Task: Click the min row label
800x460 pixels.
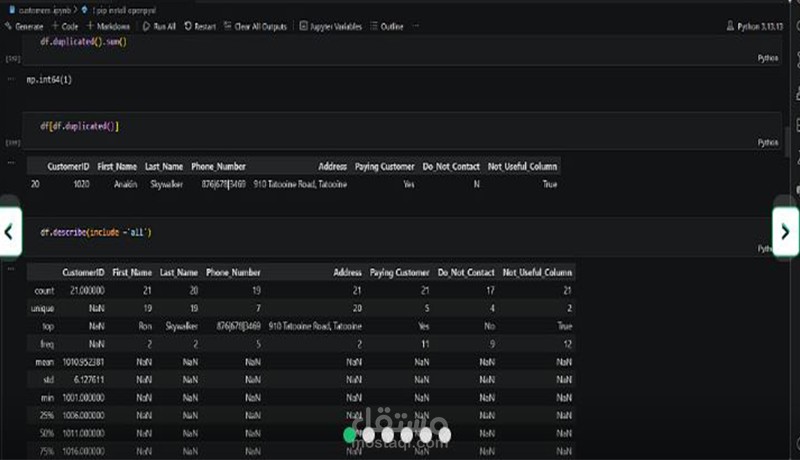Action: (x=47, y=398)
